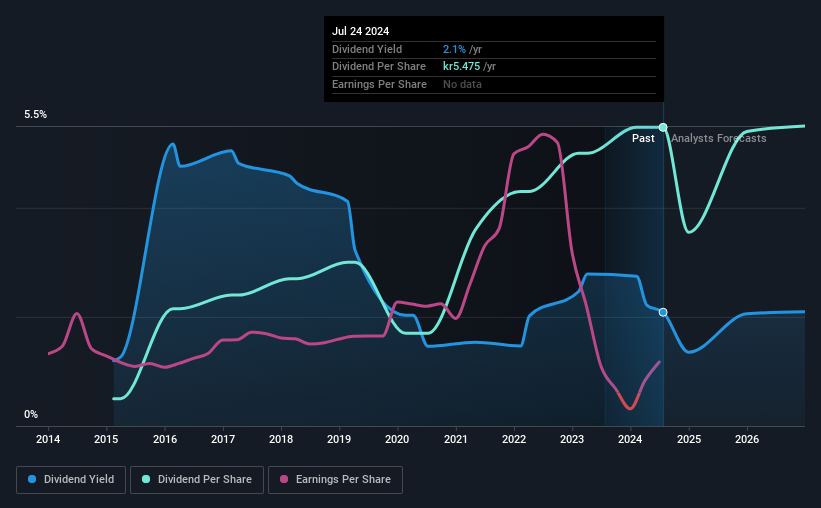Select the blue Dividend Yield data point marker
Image resolution: width=821 pixels, height=508 pixels.
(x=663, y=312)
